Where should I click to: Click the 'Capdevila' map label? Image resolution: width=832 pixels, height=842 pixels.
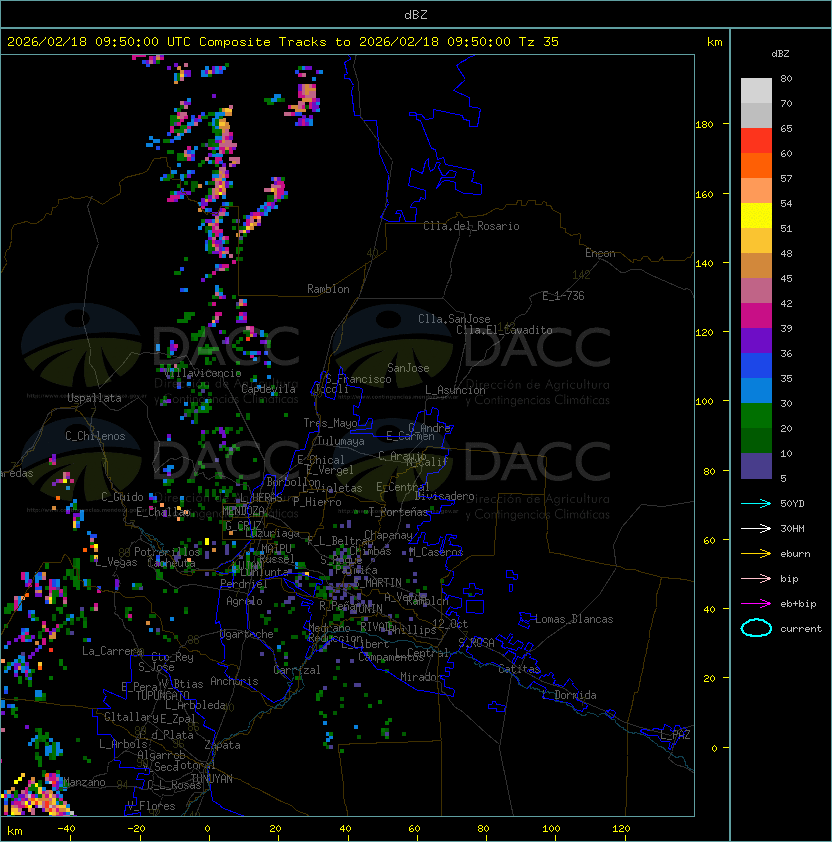(268, 389)
